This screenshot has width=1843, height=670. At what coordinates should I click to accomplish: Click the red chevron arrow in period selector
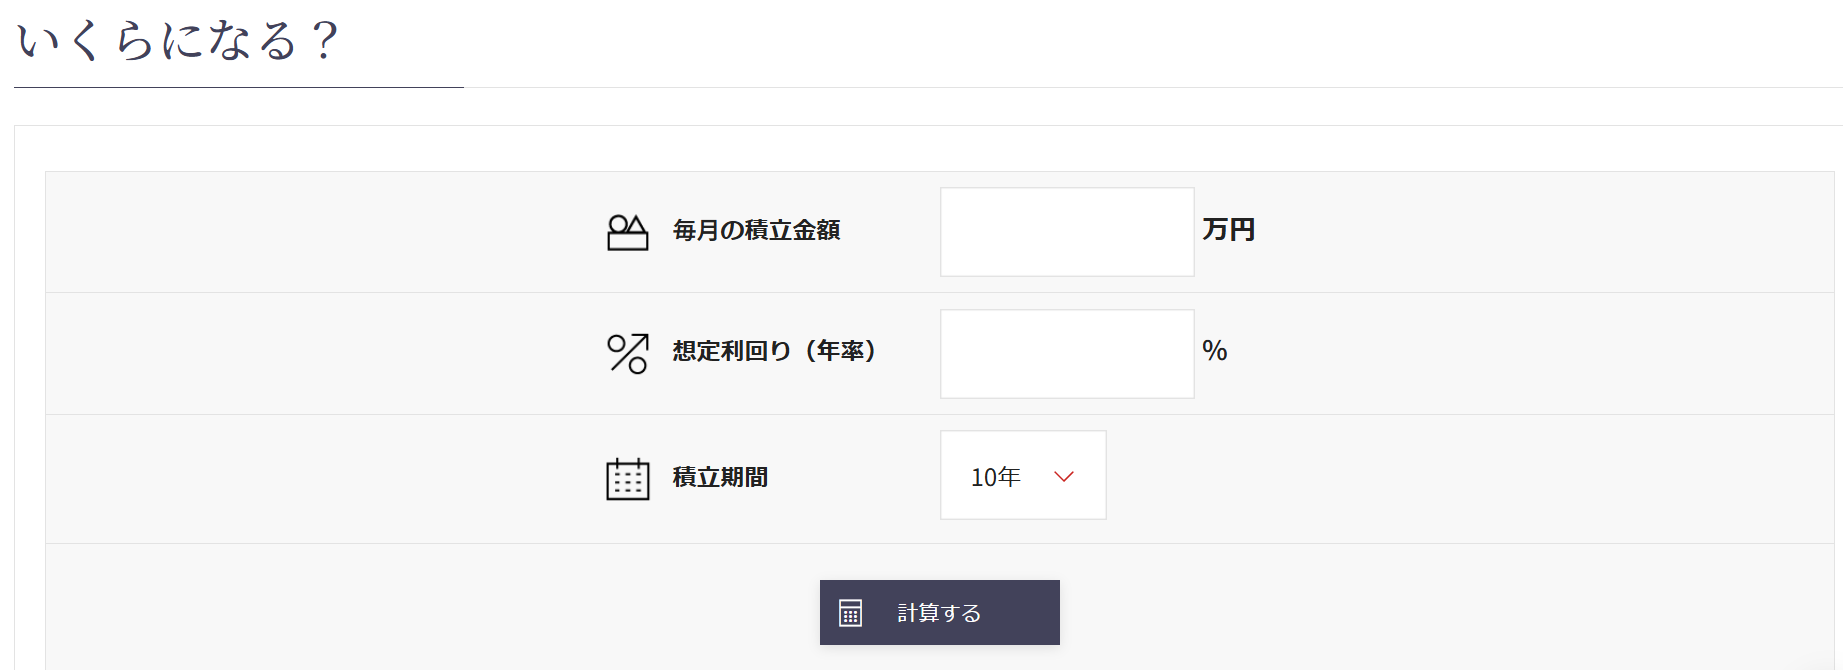coord(1064,477)
